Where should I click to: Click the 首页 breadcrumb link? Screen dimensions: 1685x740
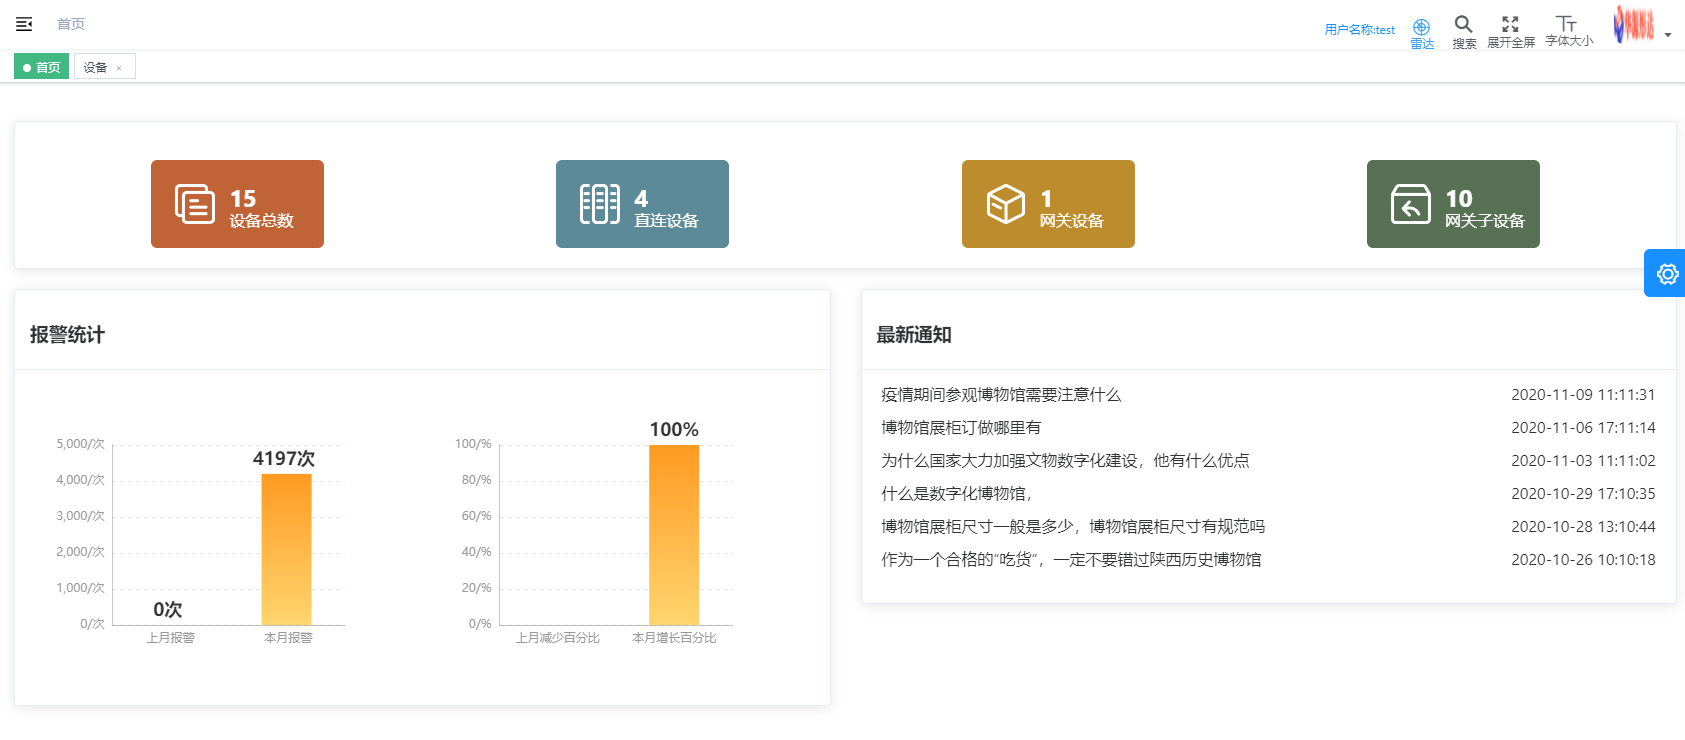point(71,24)
